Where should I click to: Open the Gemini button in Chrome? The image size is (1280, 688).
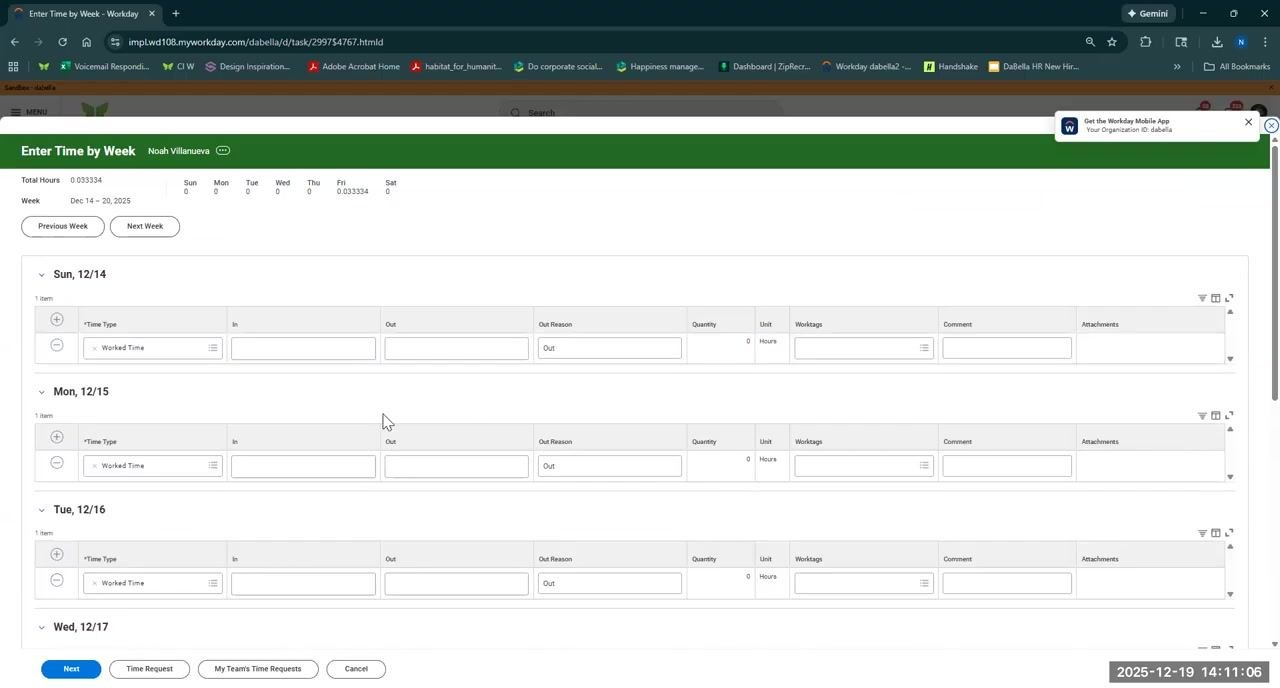click(1148, 14)
